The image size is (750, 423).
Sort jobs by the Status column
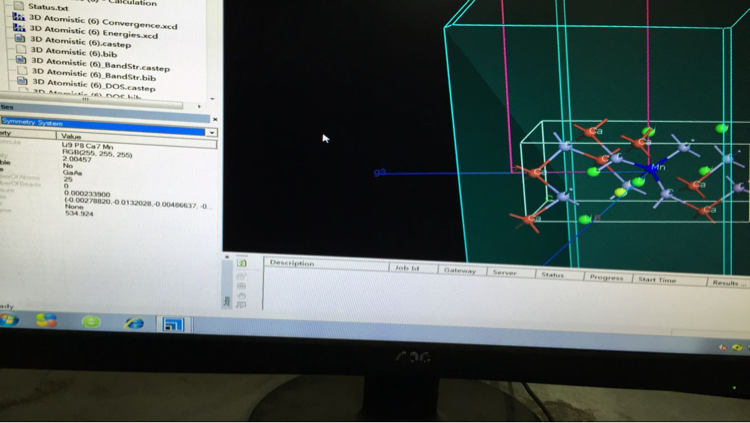tap(558, 275)
